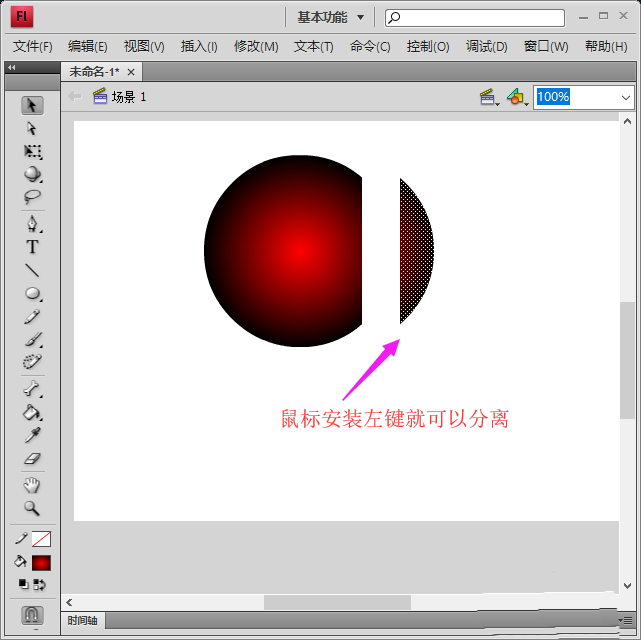Collapse the tools panel double-arrow

click(12, 67)
